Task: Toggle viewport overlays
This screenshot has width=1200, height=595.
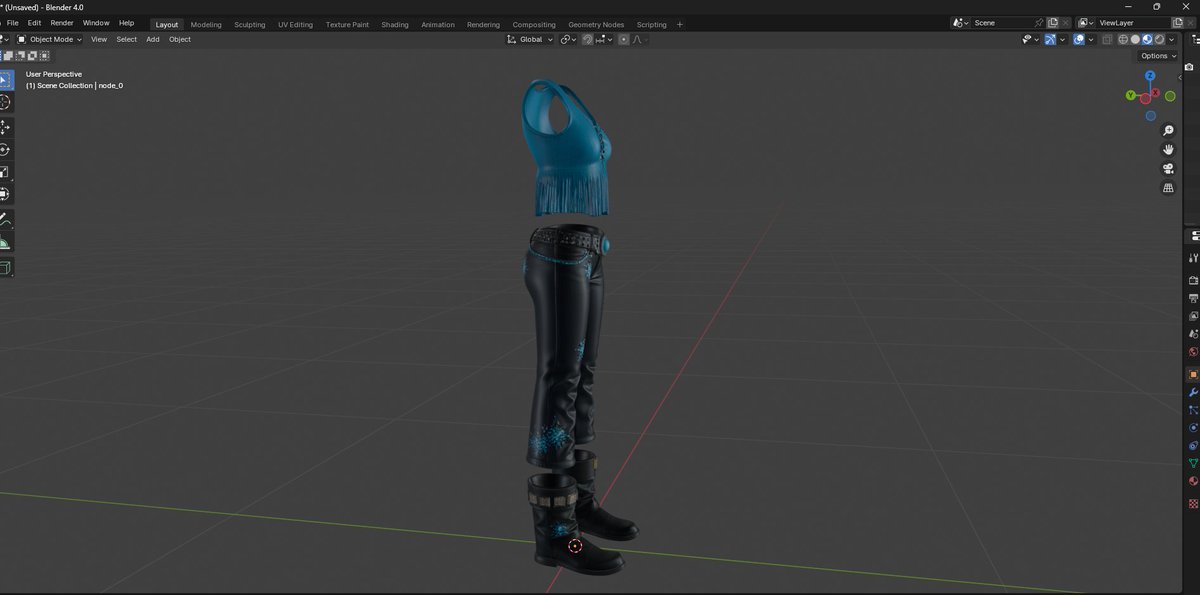Action: pyautogui.click(x=1079, y=39)
